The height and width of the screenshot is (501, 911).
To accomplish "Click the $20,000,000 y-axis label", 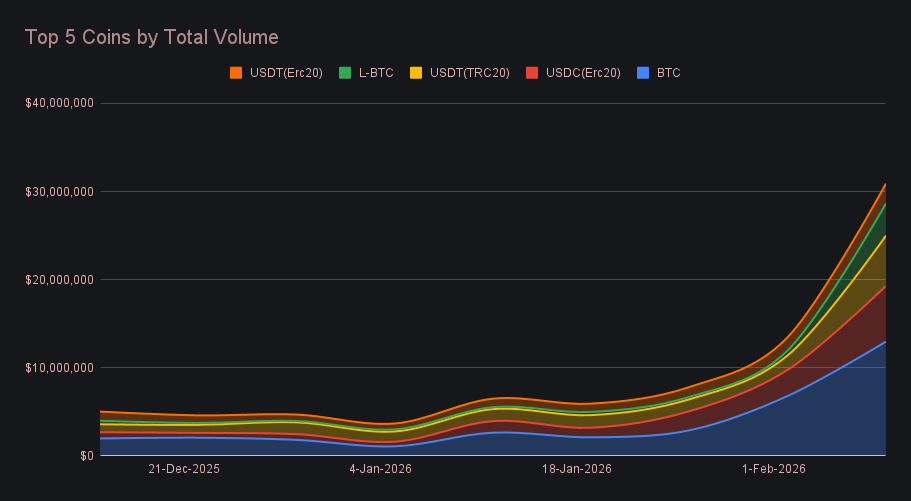I will [x=58, y=279].
